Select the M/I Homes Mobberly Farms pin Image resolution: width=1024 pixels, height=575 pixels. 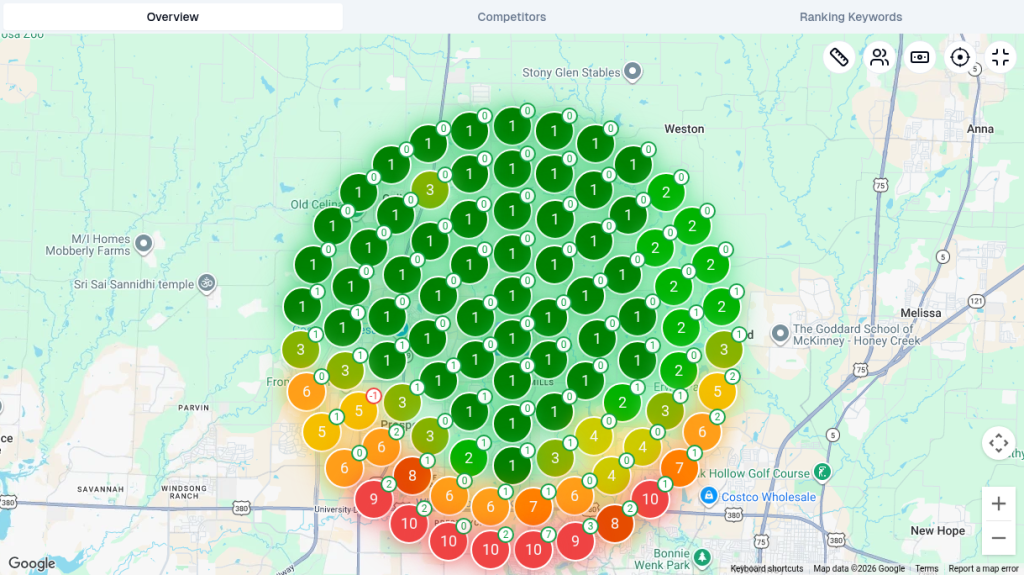pos(144,244)
